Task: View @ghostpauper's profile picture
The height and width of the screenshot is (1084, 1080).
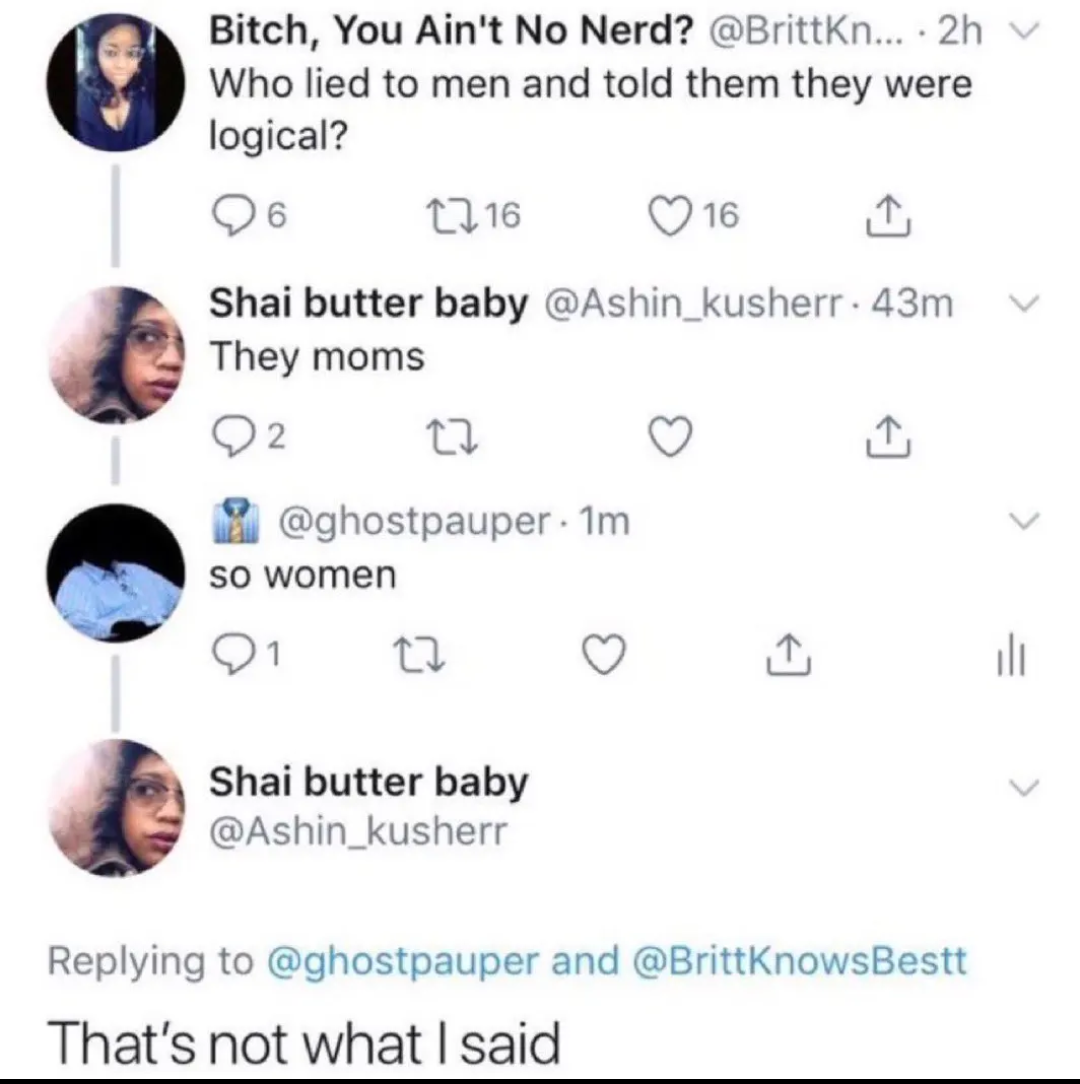Action: pos(116,574)
